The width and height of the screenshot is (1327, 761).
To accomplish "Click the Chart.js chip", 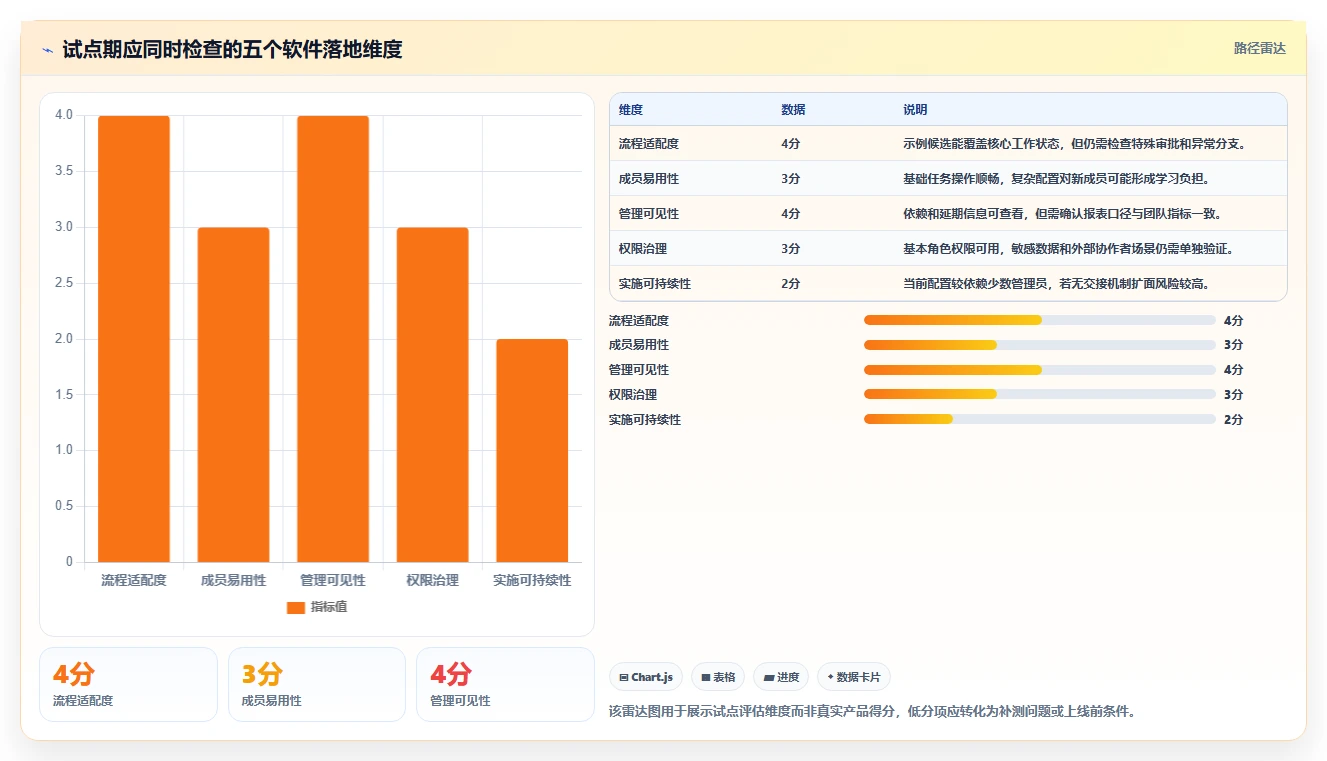I will [x=646, y=677].
